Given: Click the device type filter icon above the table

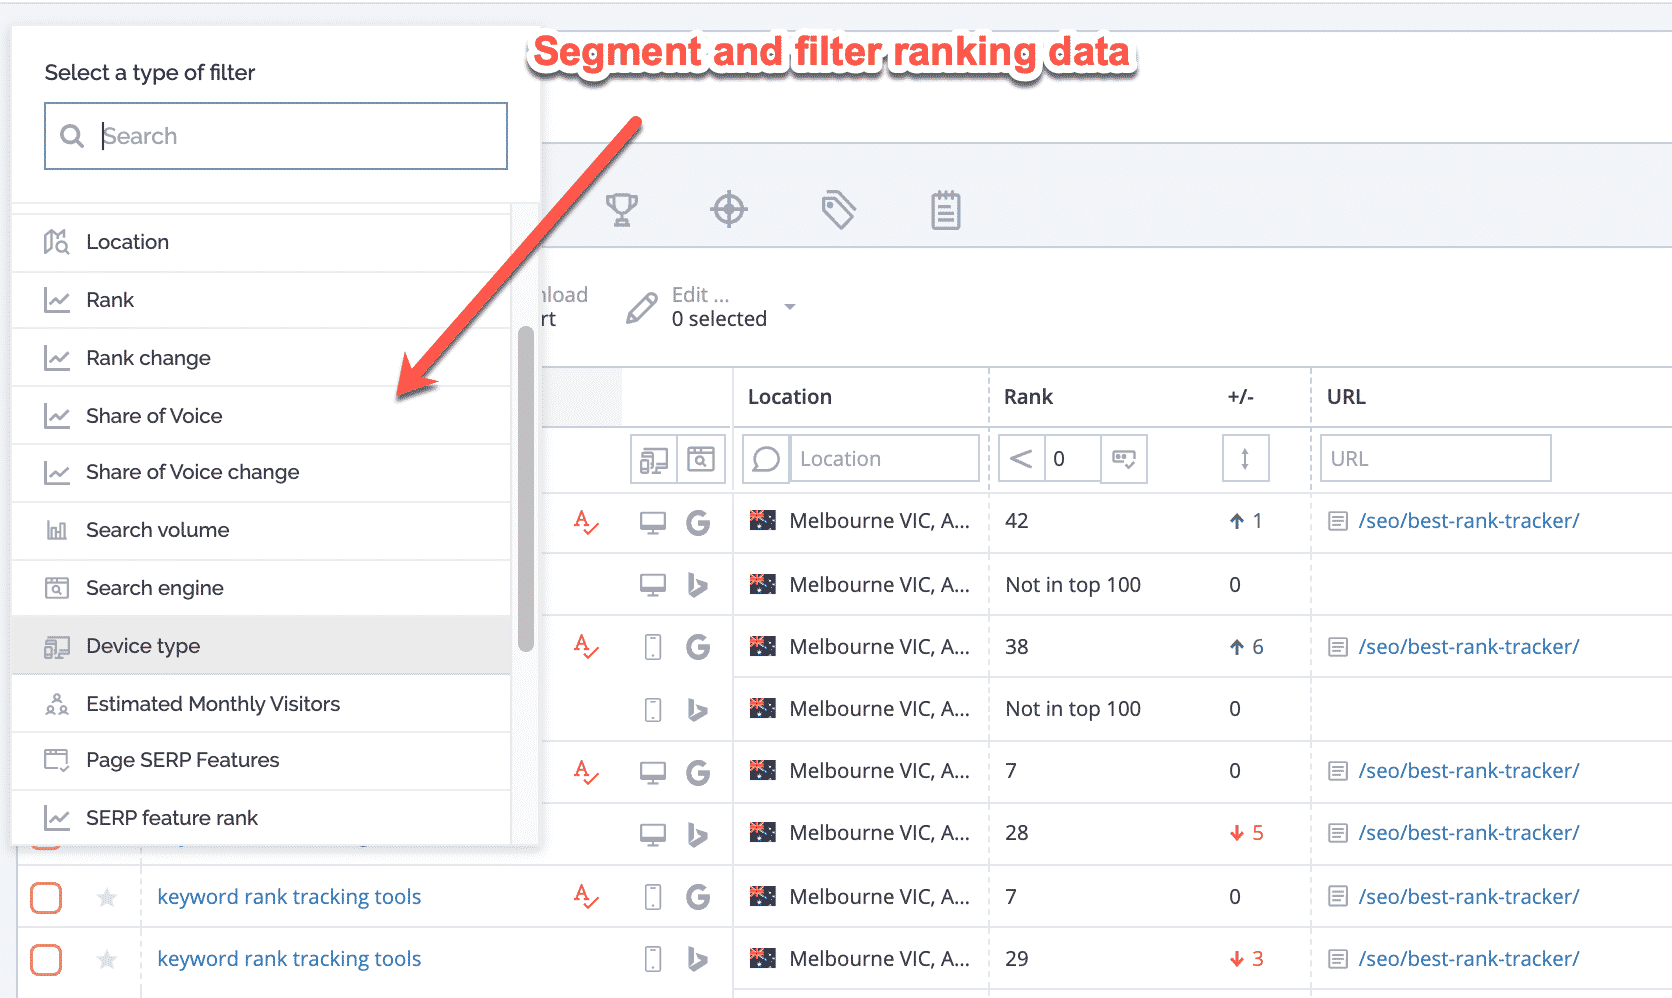Looking at the screenshot, I should 653,458.
